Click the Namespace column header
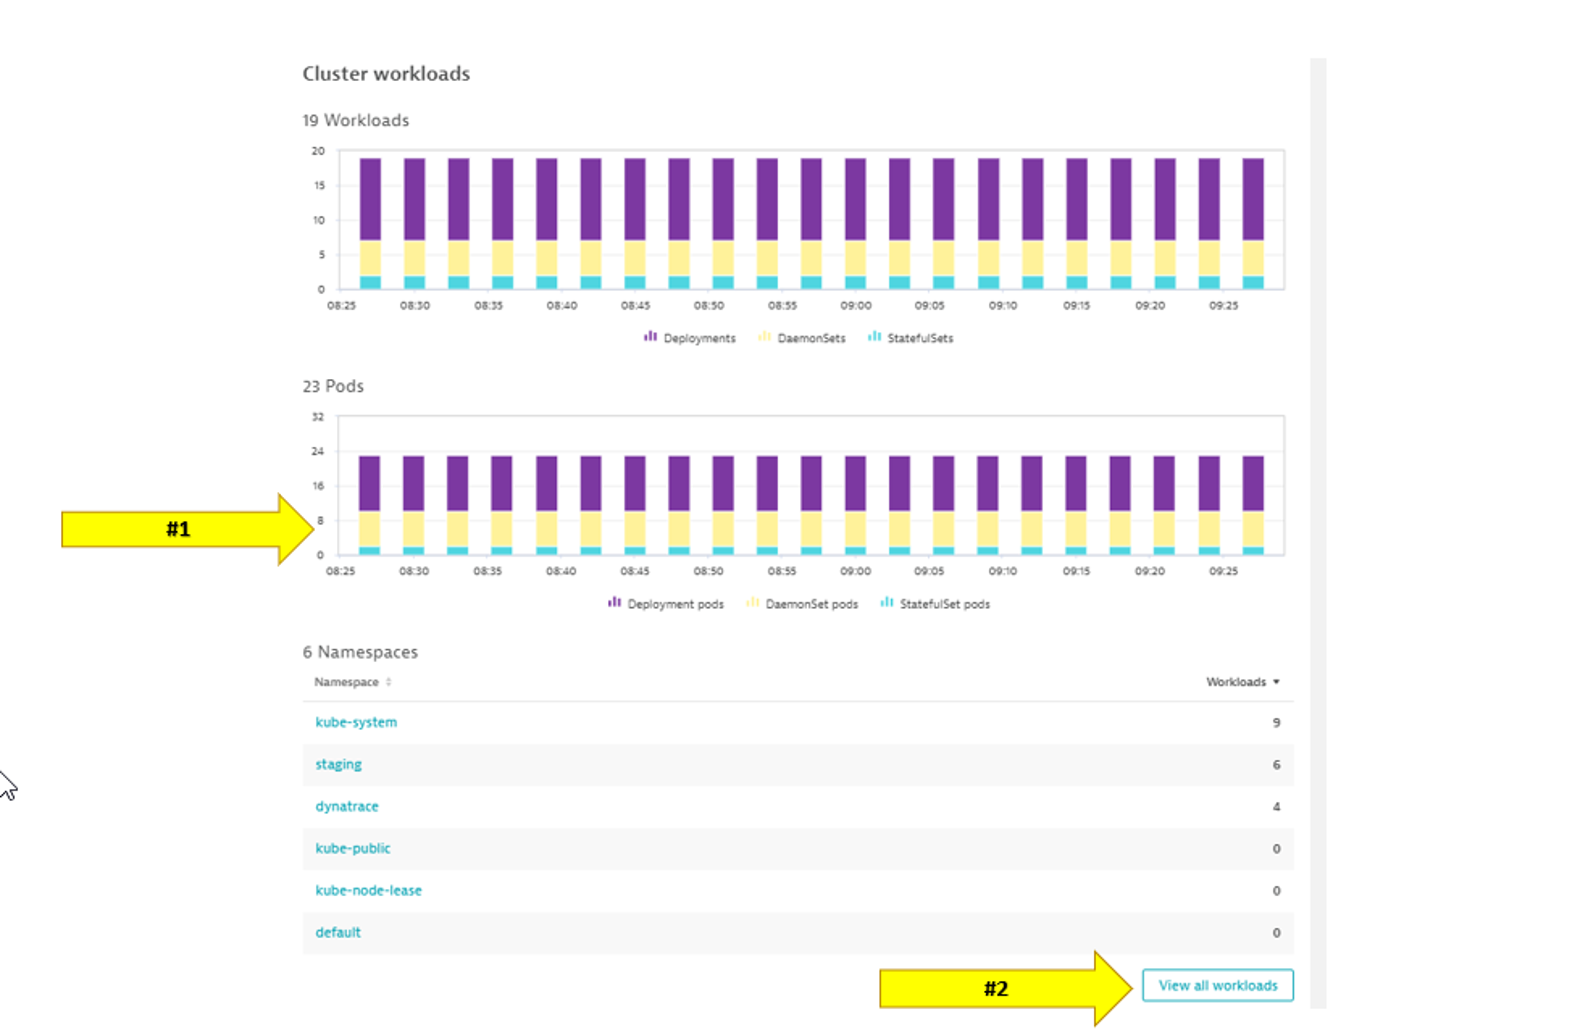 (x=346, y=682)
